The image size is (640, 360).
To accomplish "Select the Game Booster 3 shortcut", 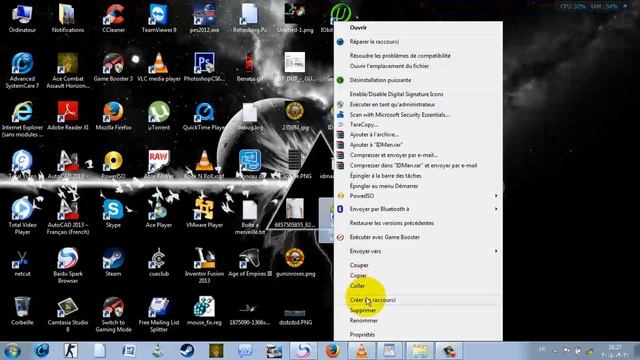I will pyautogui.click(x=113, y=67).
